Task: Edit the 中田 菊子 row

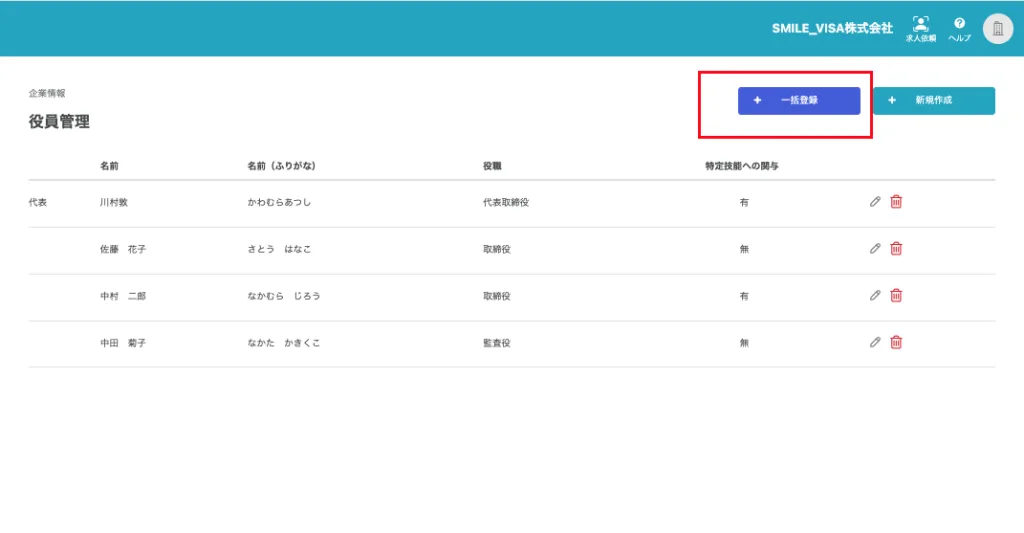Action: 875,342
